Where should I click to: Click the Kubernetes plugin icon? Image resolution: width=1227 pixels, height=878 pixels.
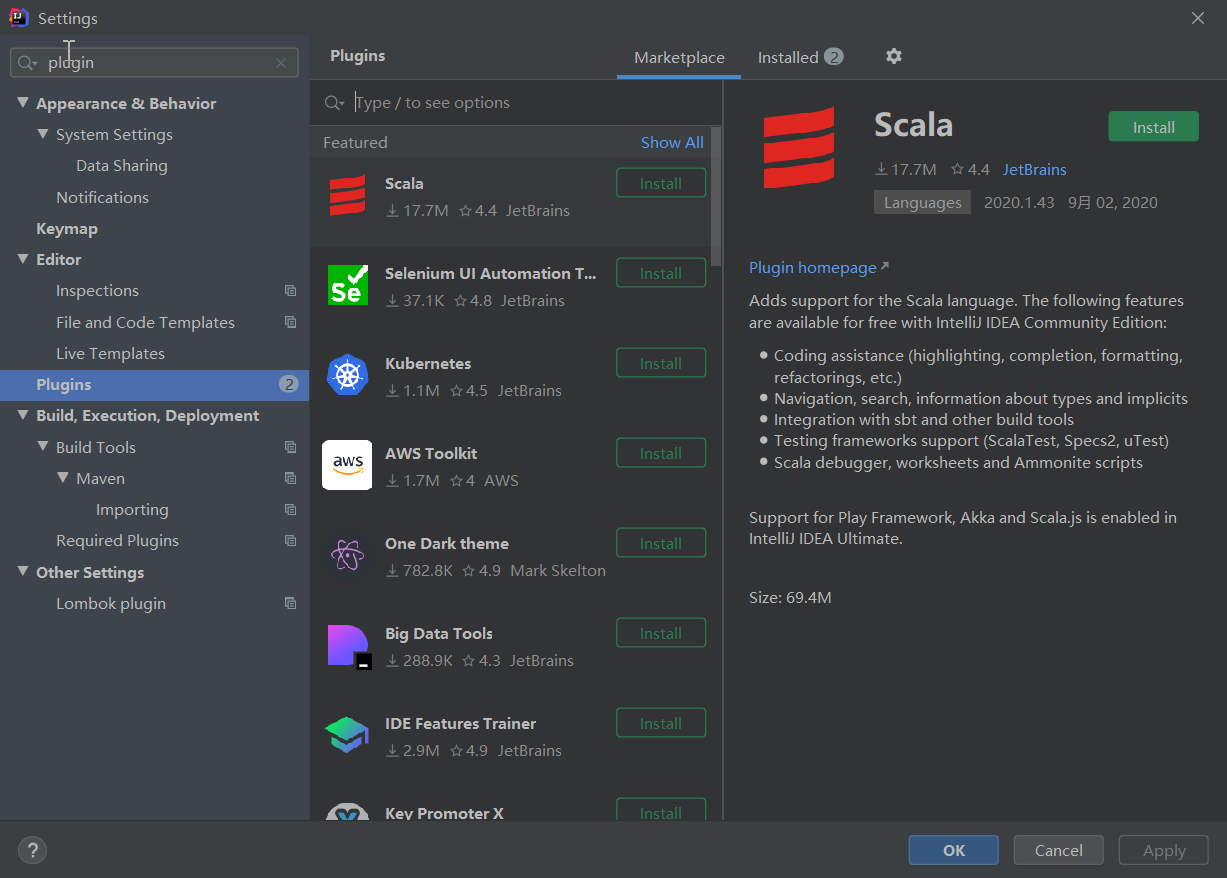(x=347, y=376)
